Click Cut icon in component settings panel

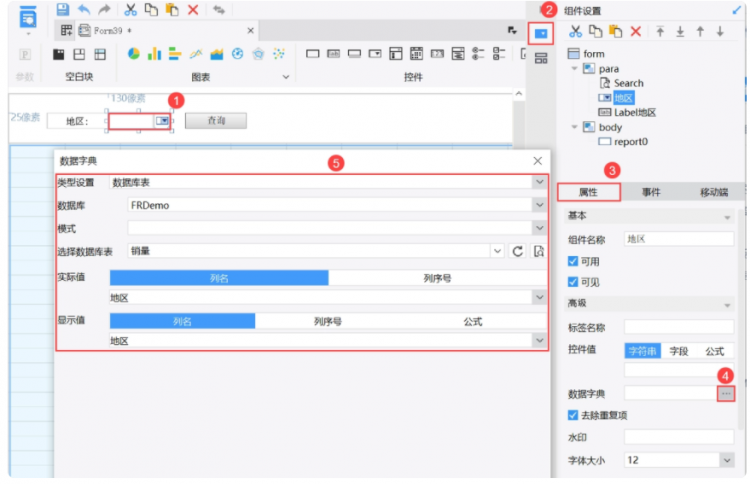pyautogui.click(x=575, y=32)
